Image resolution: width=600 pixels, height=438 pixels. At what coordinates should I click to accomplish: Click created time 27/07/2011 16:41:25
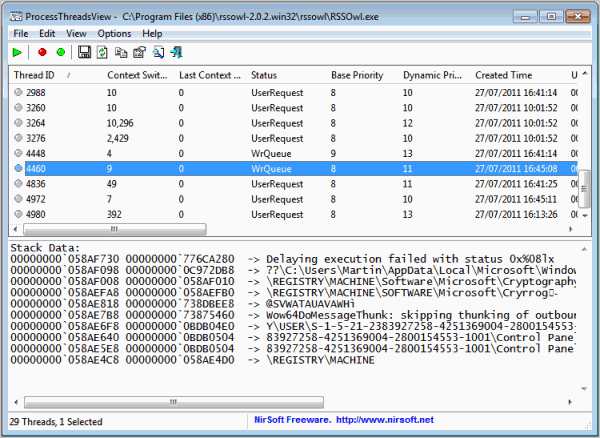(516, 184)
